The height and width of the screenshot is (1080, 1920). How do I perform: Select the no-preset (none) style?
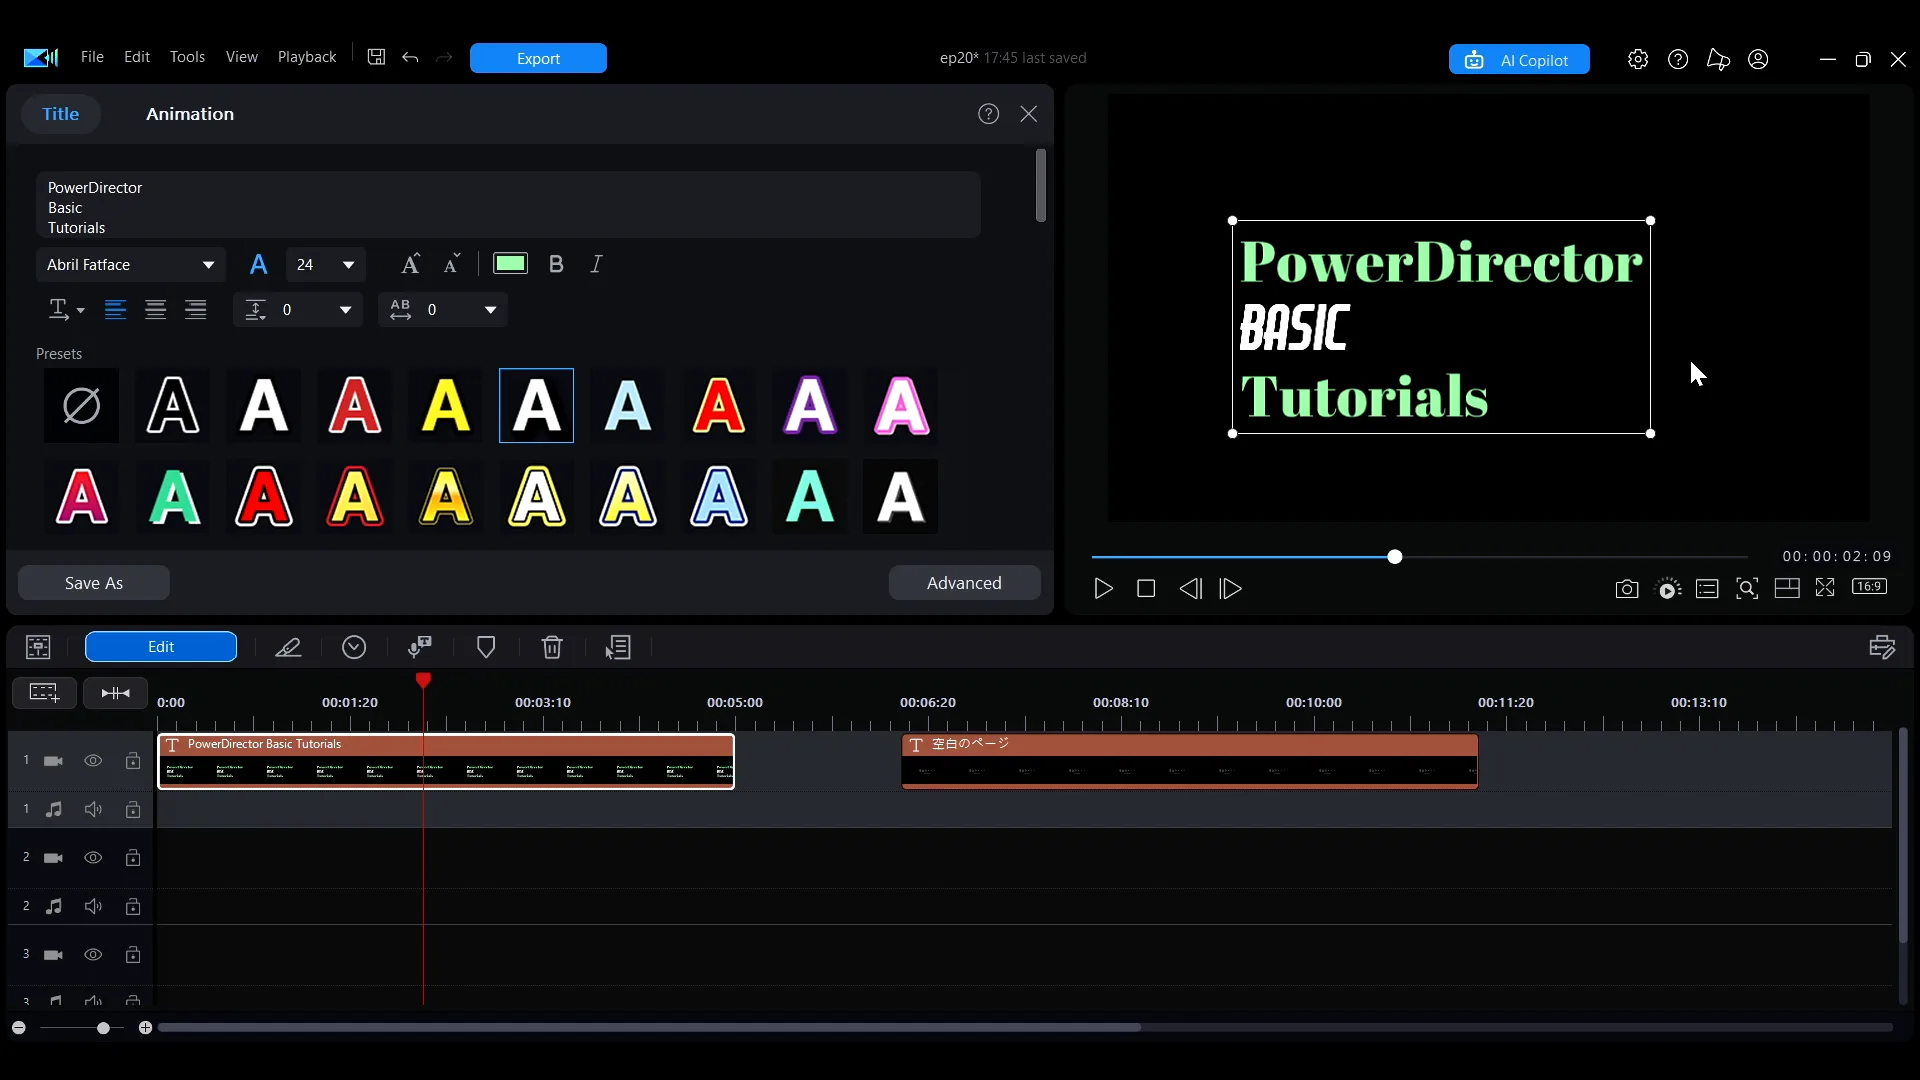pyautogui.click(x=81, y=406)
